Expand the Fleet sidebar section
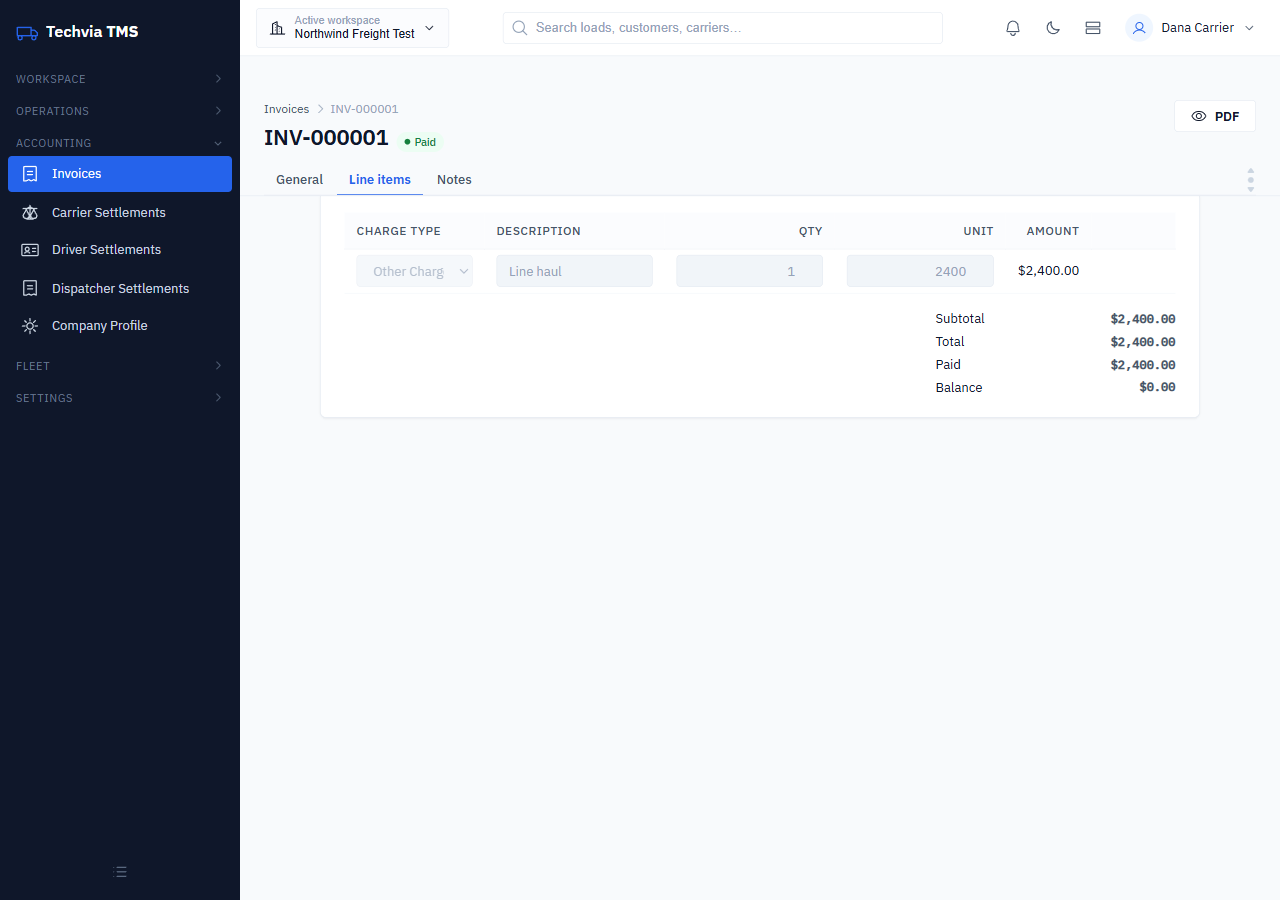 point(120,366)
